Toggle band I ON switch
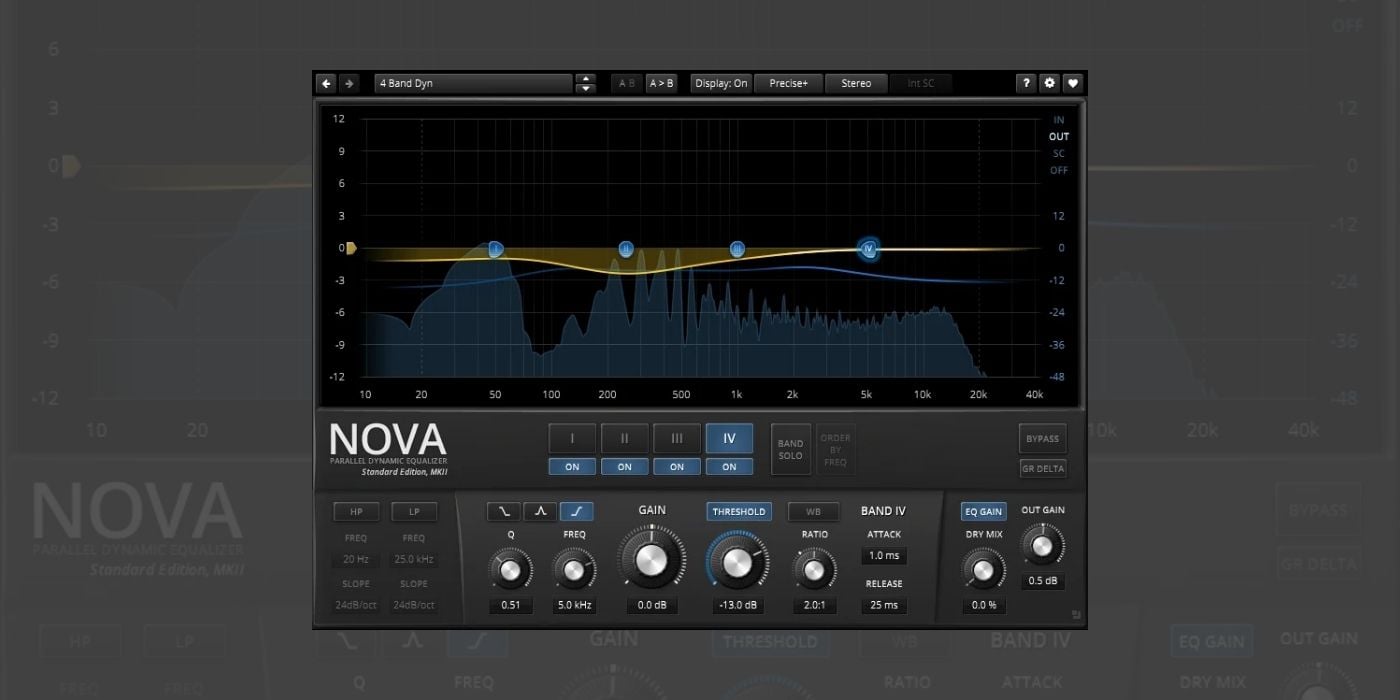 572,466
